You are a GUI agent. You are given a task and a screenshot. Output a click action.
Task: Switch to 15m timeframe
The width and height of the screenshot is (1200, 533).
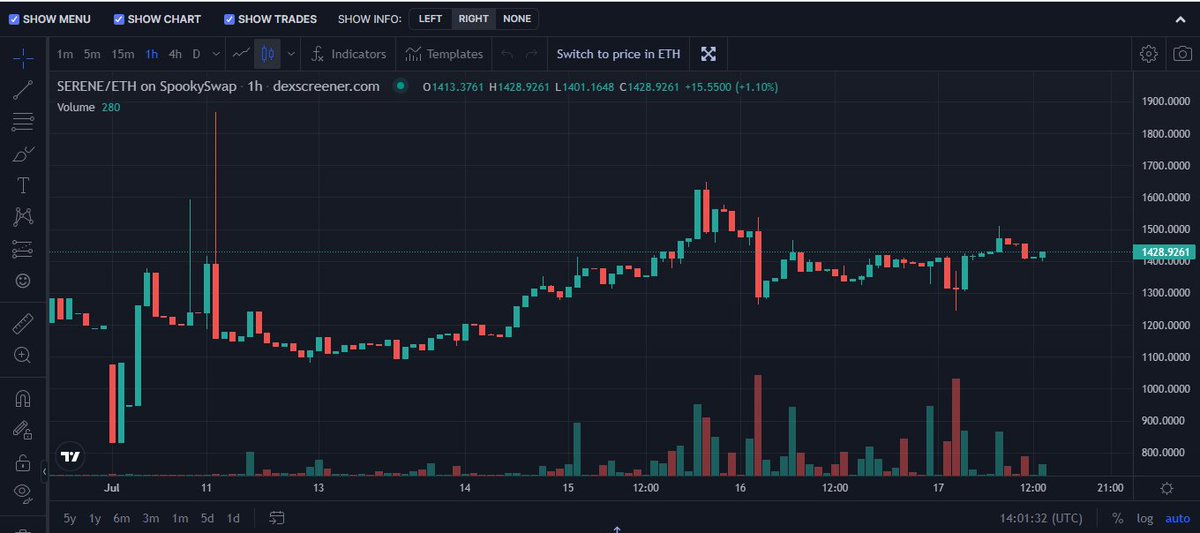123,54
